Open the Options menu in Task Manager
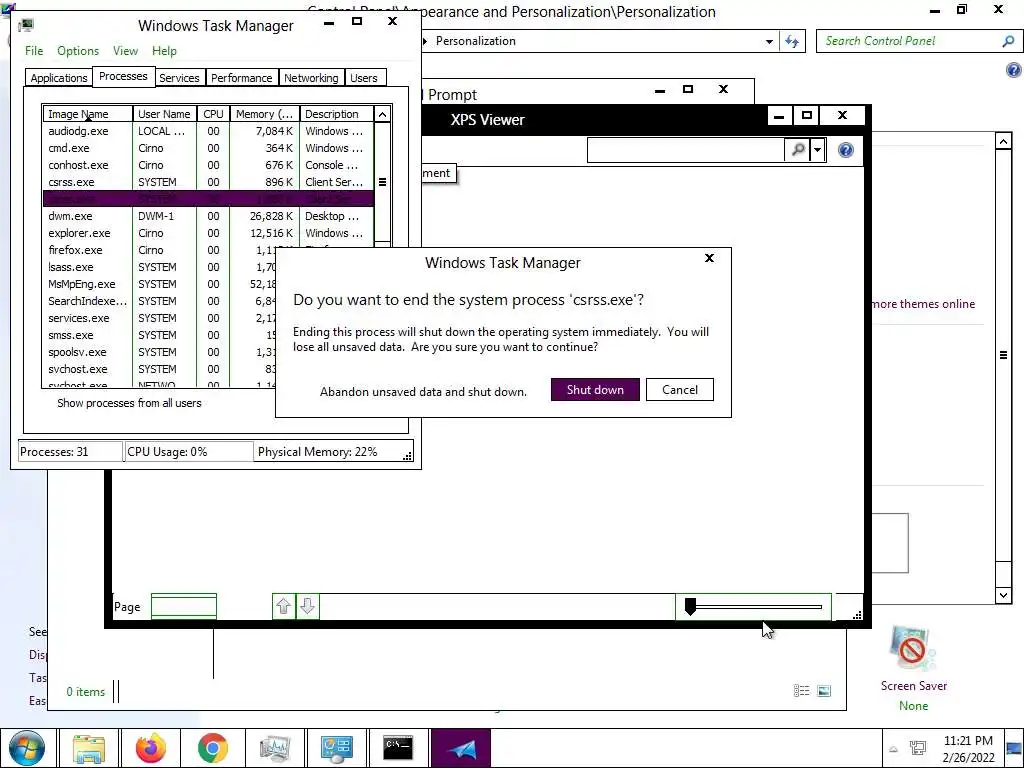 pyautogui.click(x=78, y=51)
